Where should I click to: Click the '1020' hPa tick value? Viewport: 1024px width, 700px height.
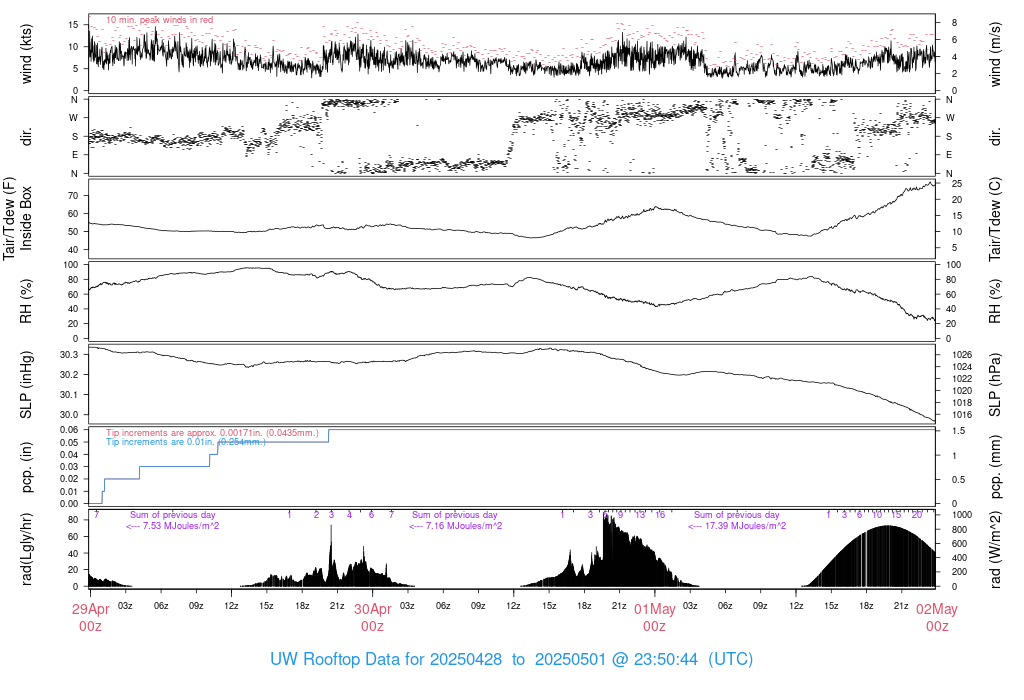[x=962, y=390]
